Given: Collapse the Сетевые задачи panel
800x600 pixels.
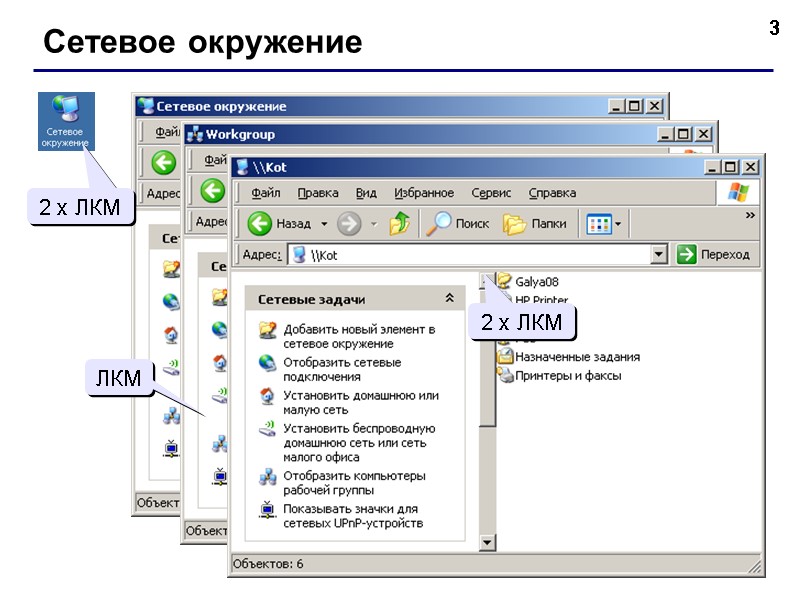Looking at the screenshot, I should coord(449,298).
